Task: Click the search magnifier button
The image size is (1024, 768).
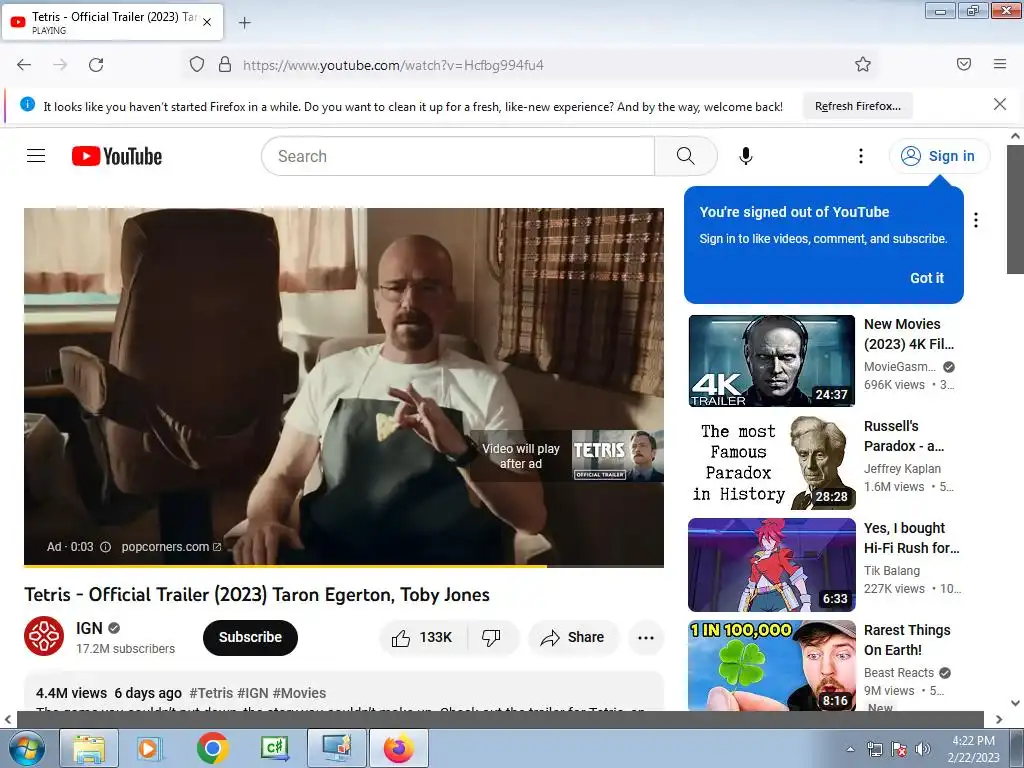Action: click(x=686, y=156)
